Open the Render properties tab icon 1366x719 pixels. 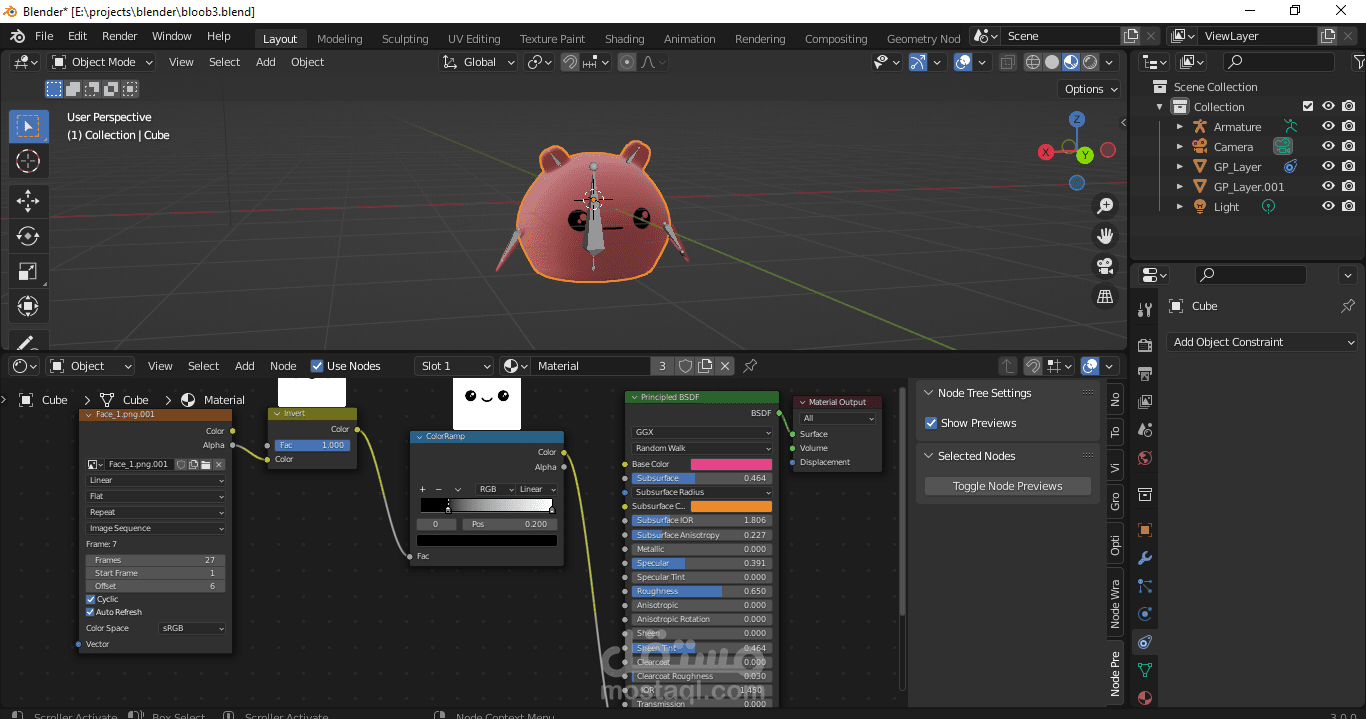(1145, 345)
